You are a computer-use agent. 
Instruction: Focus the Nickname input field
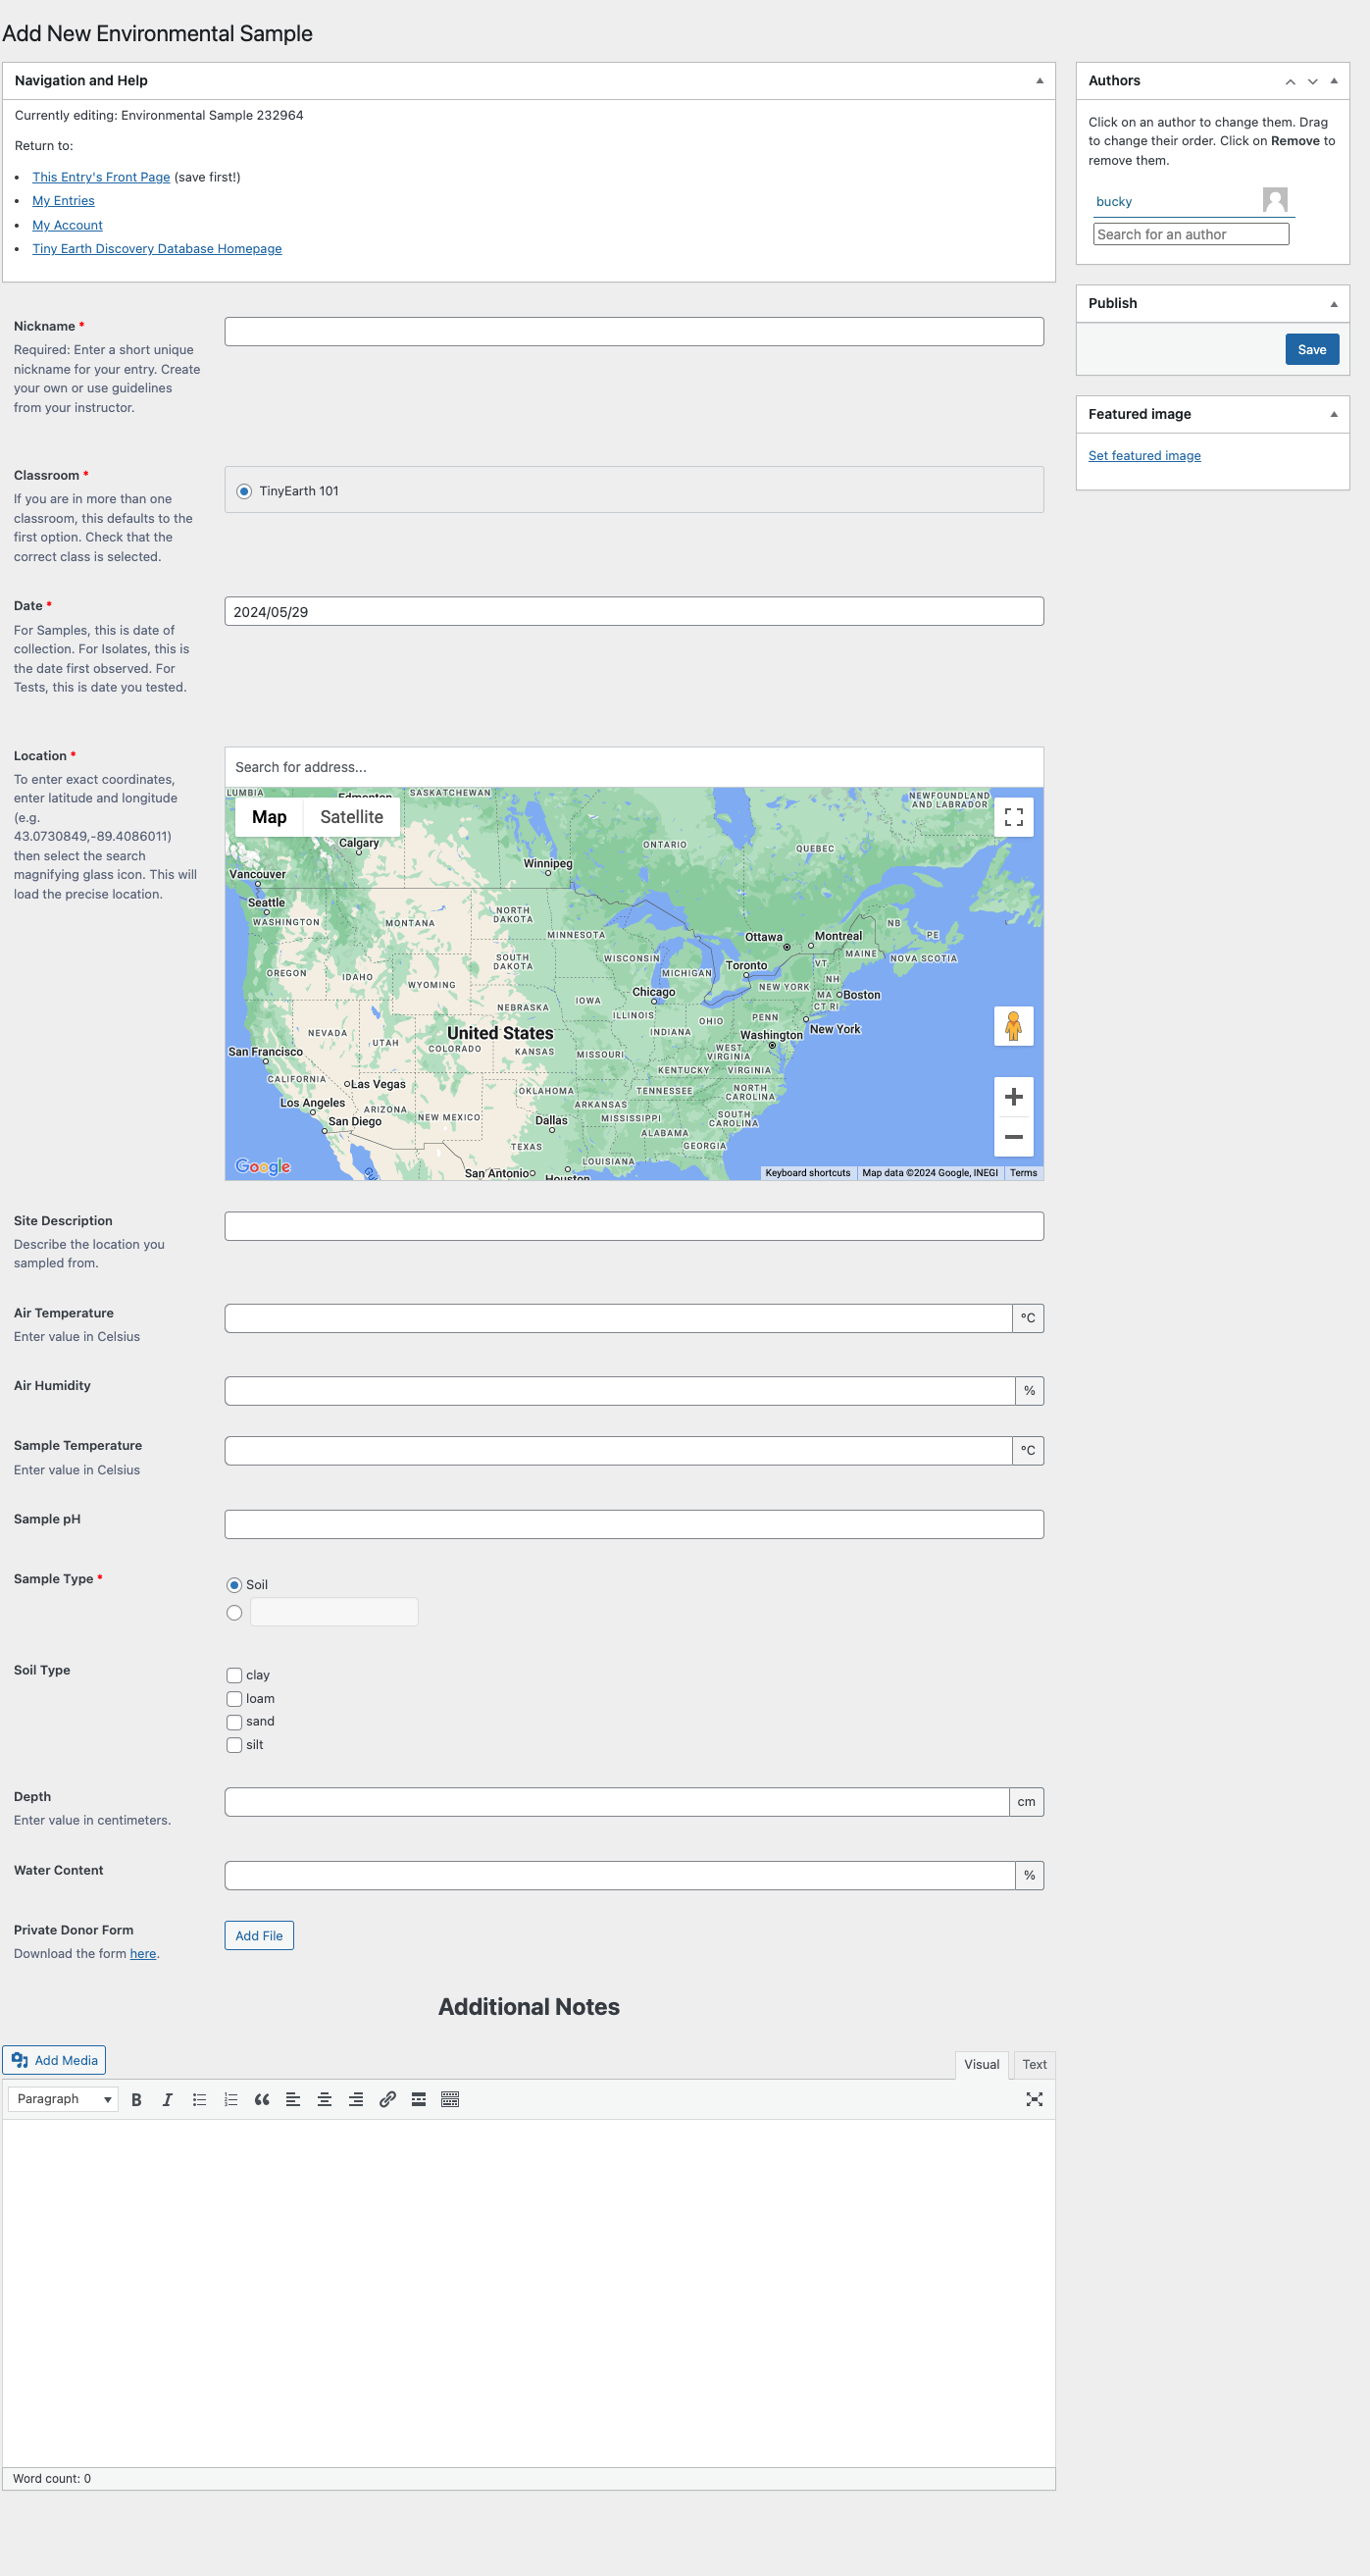click(634, 332)
